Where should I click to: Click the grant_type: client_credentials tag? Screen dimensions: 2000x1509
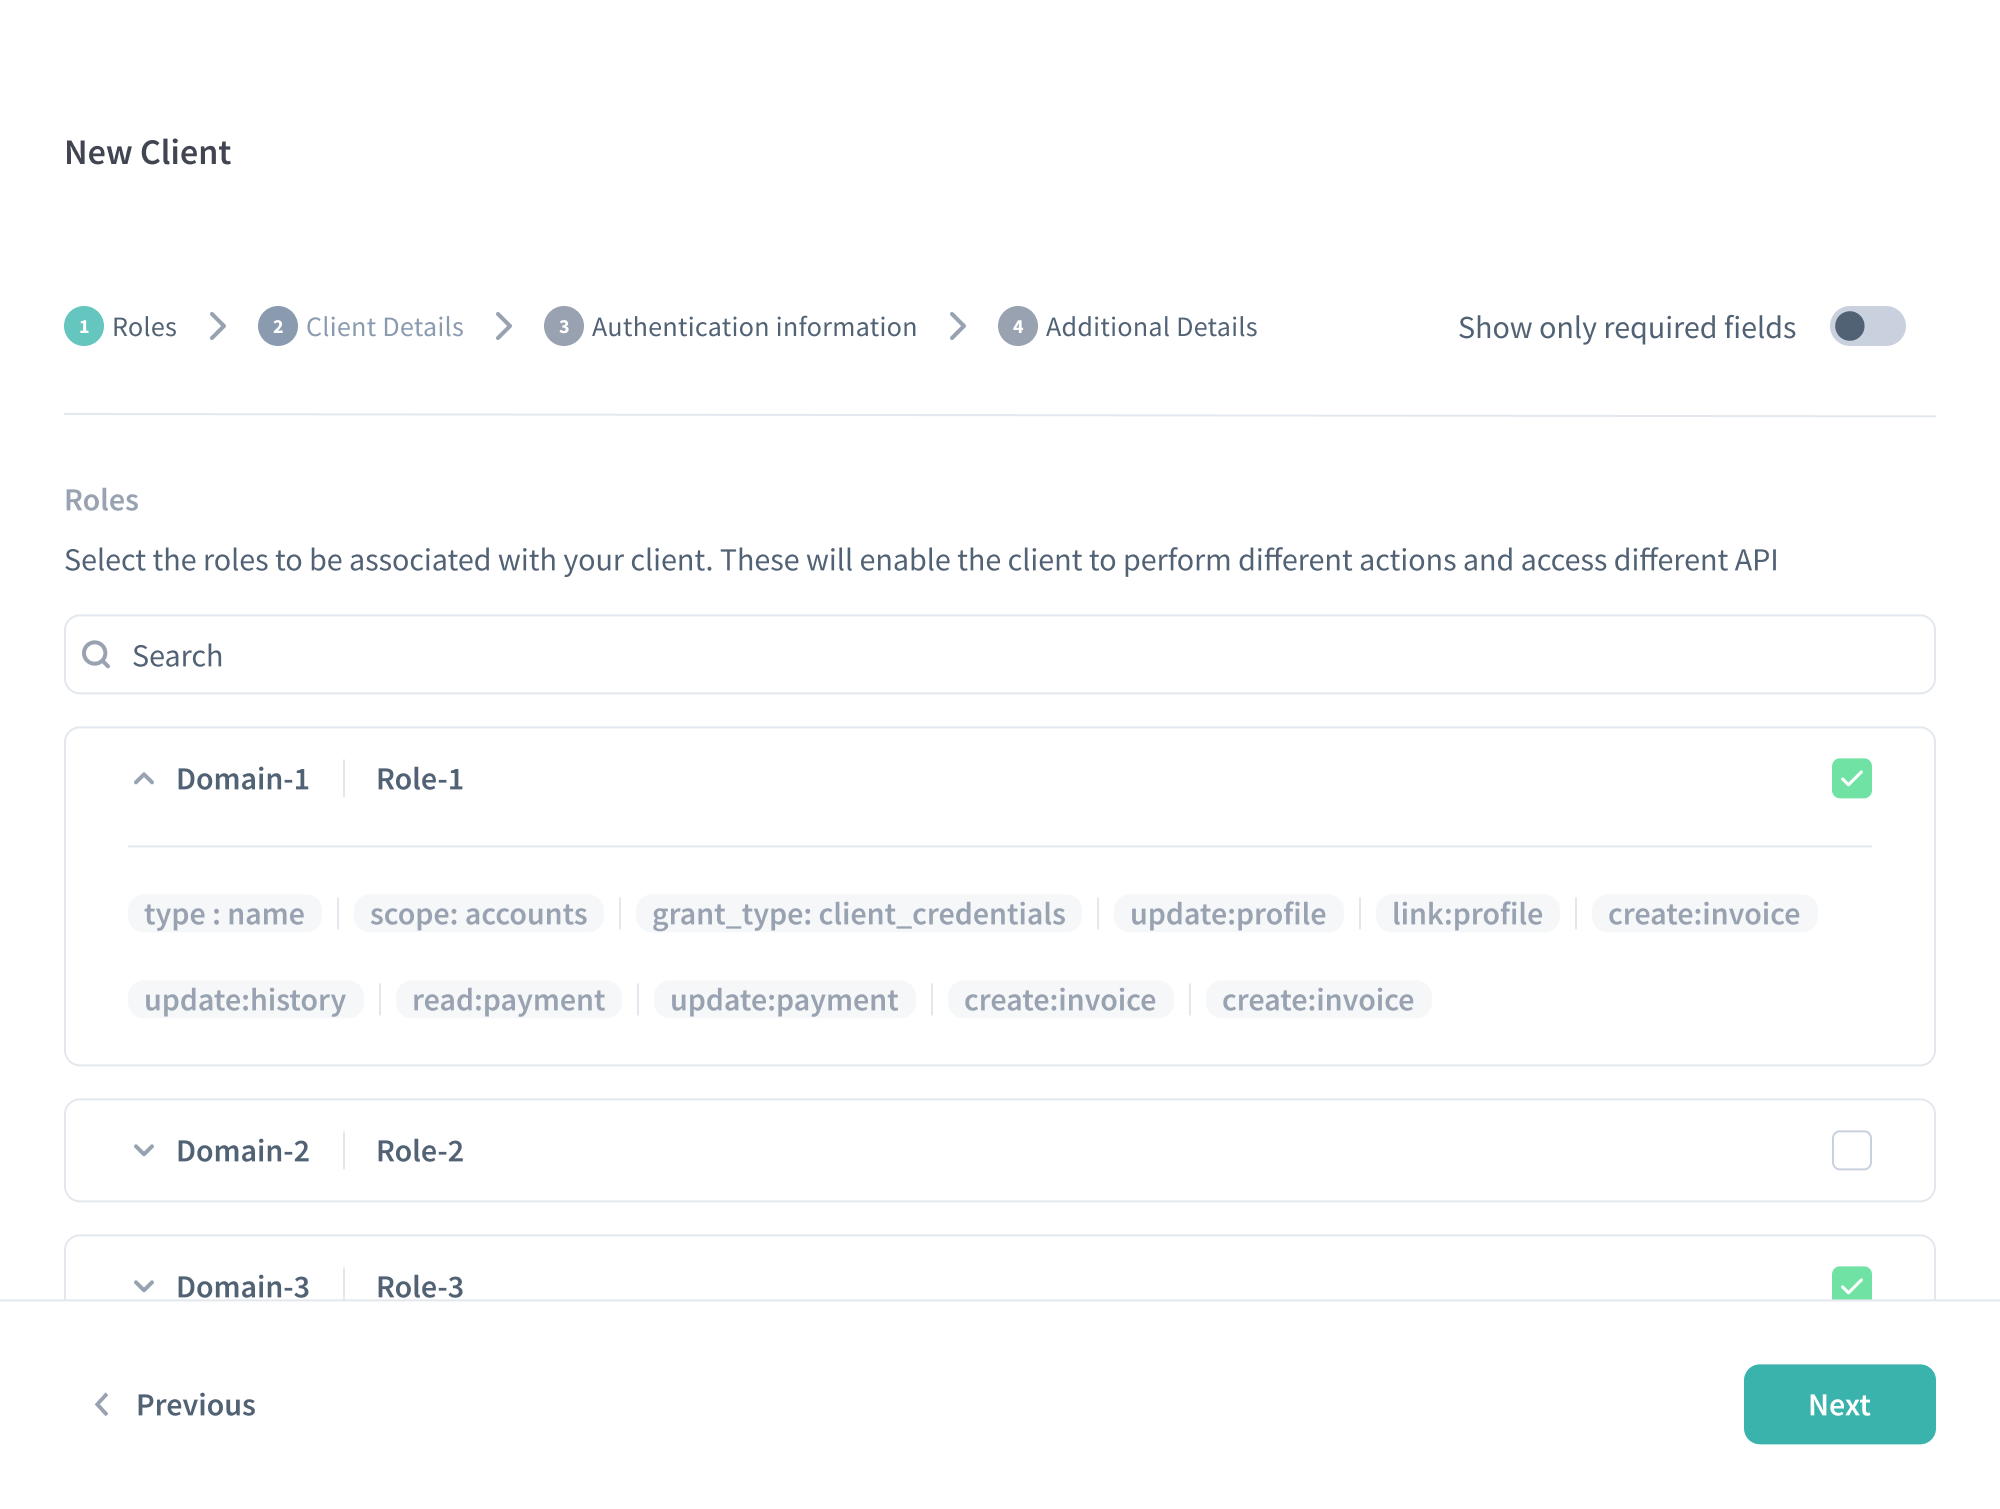pyautogui.click(x=859, y=914)
